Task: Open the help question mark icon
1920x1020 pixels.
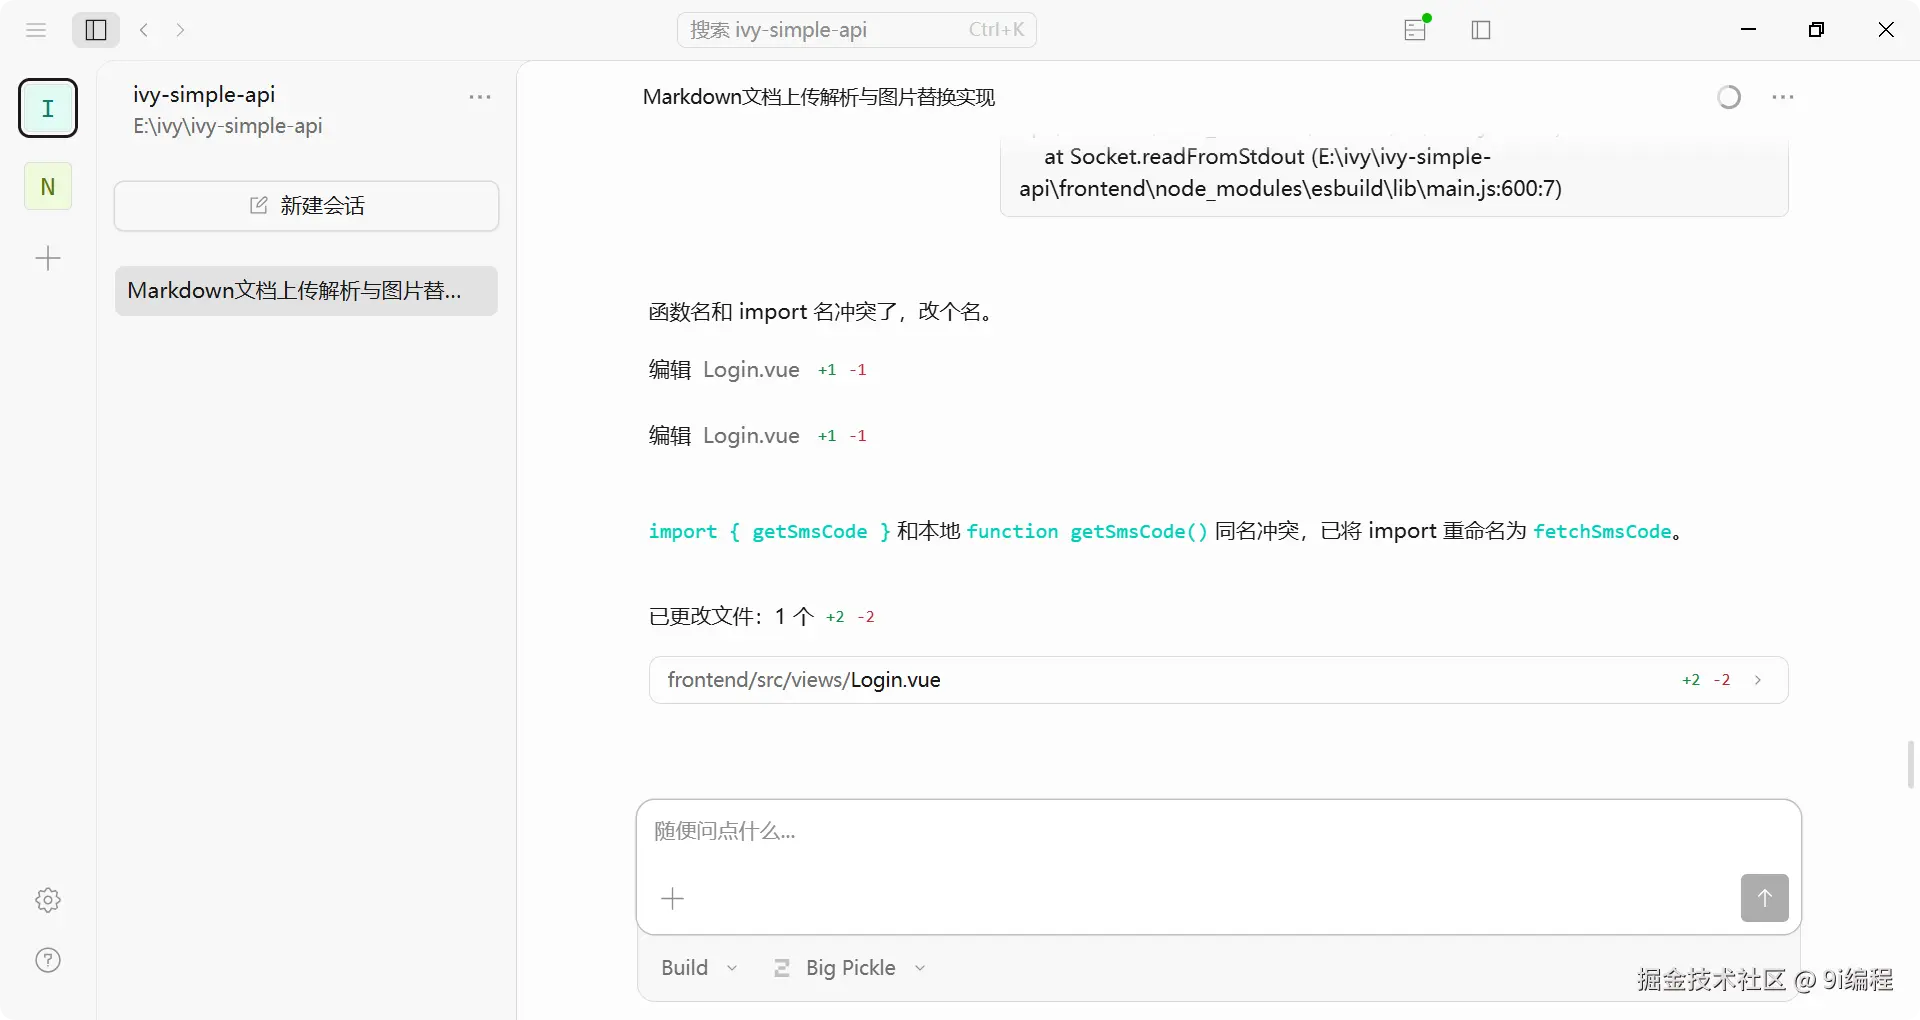Action: 48,960
